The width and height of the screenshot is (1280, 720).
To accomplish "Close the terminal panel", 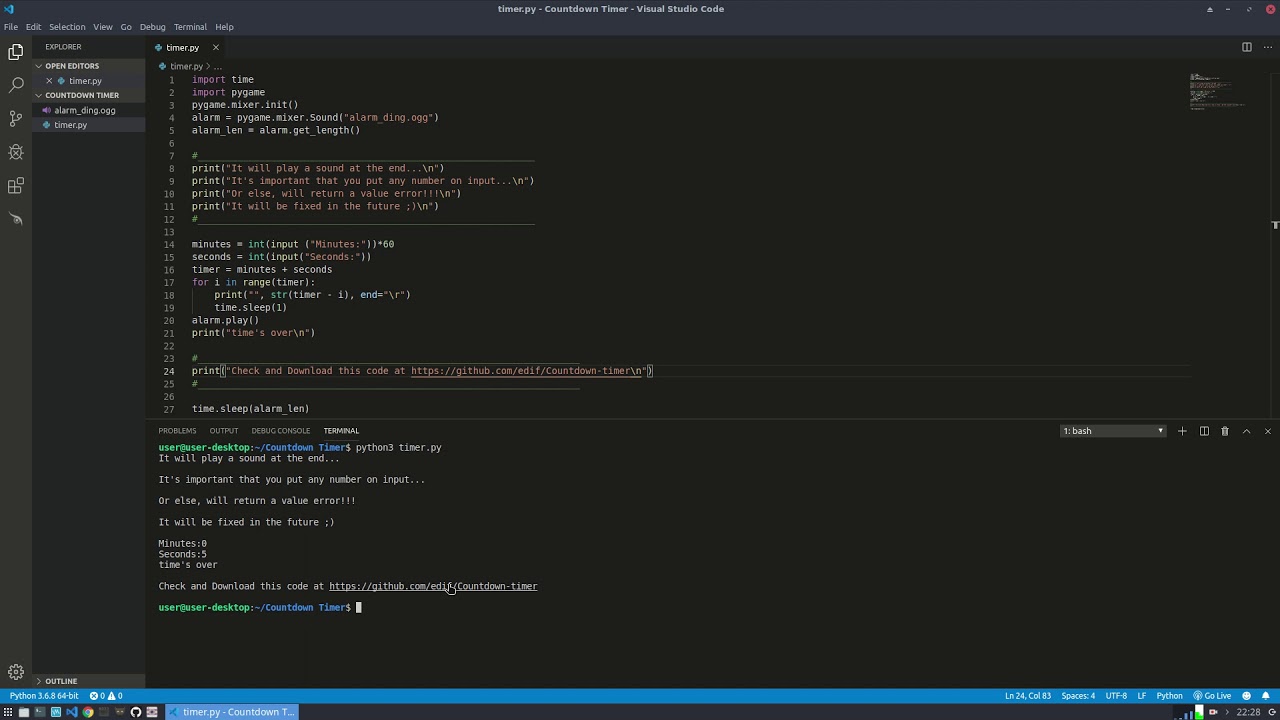I will click(x=1268, y=431).
